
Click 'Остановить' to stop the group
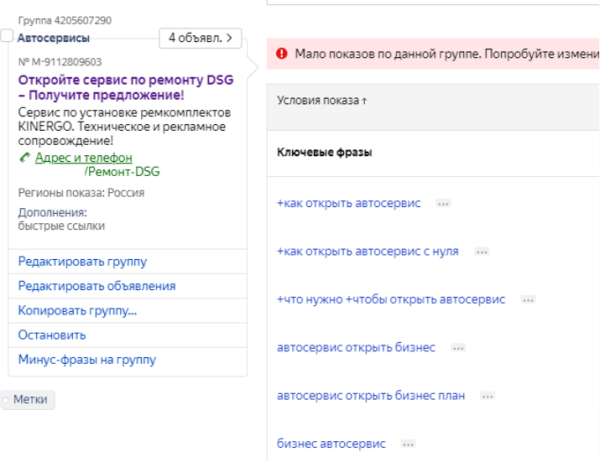(52, 335)
